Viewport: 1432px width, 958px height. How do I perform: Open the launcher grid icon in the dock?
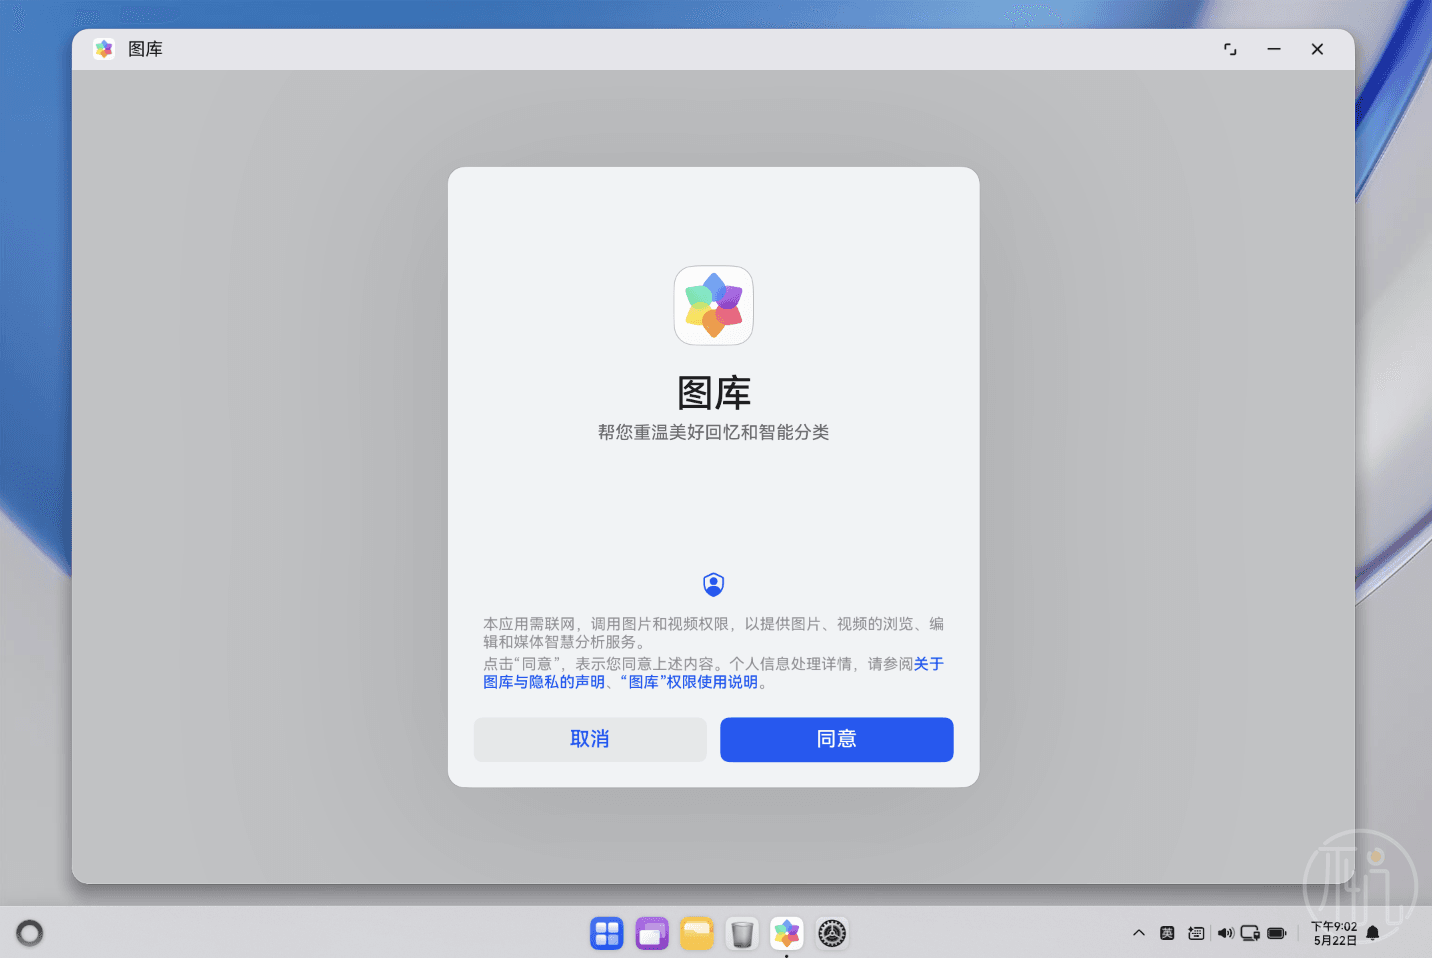[607, 933]
